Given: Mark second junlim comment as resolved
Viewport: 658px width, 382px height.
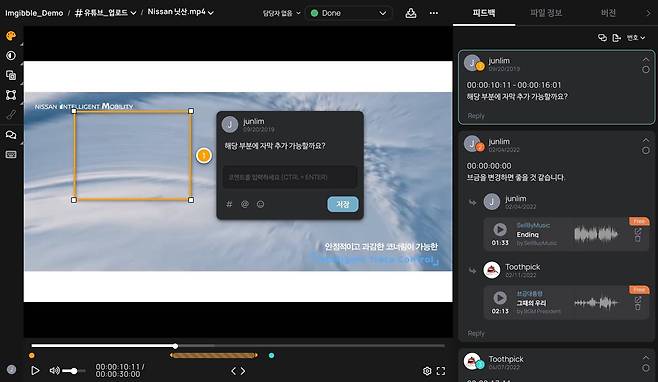Looking at the screenshot, I should [646, 150].
